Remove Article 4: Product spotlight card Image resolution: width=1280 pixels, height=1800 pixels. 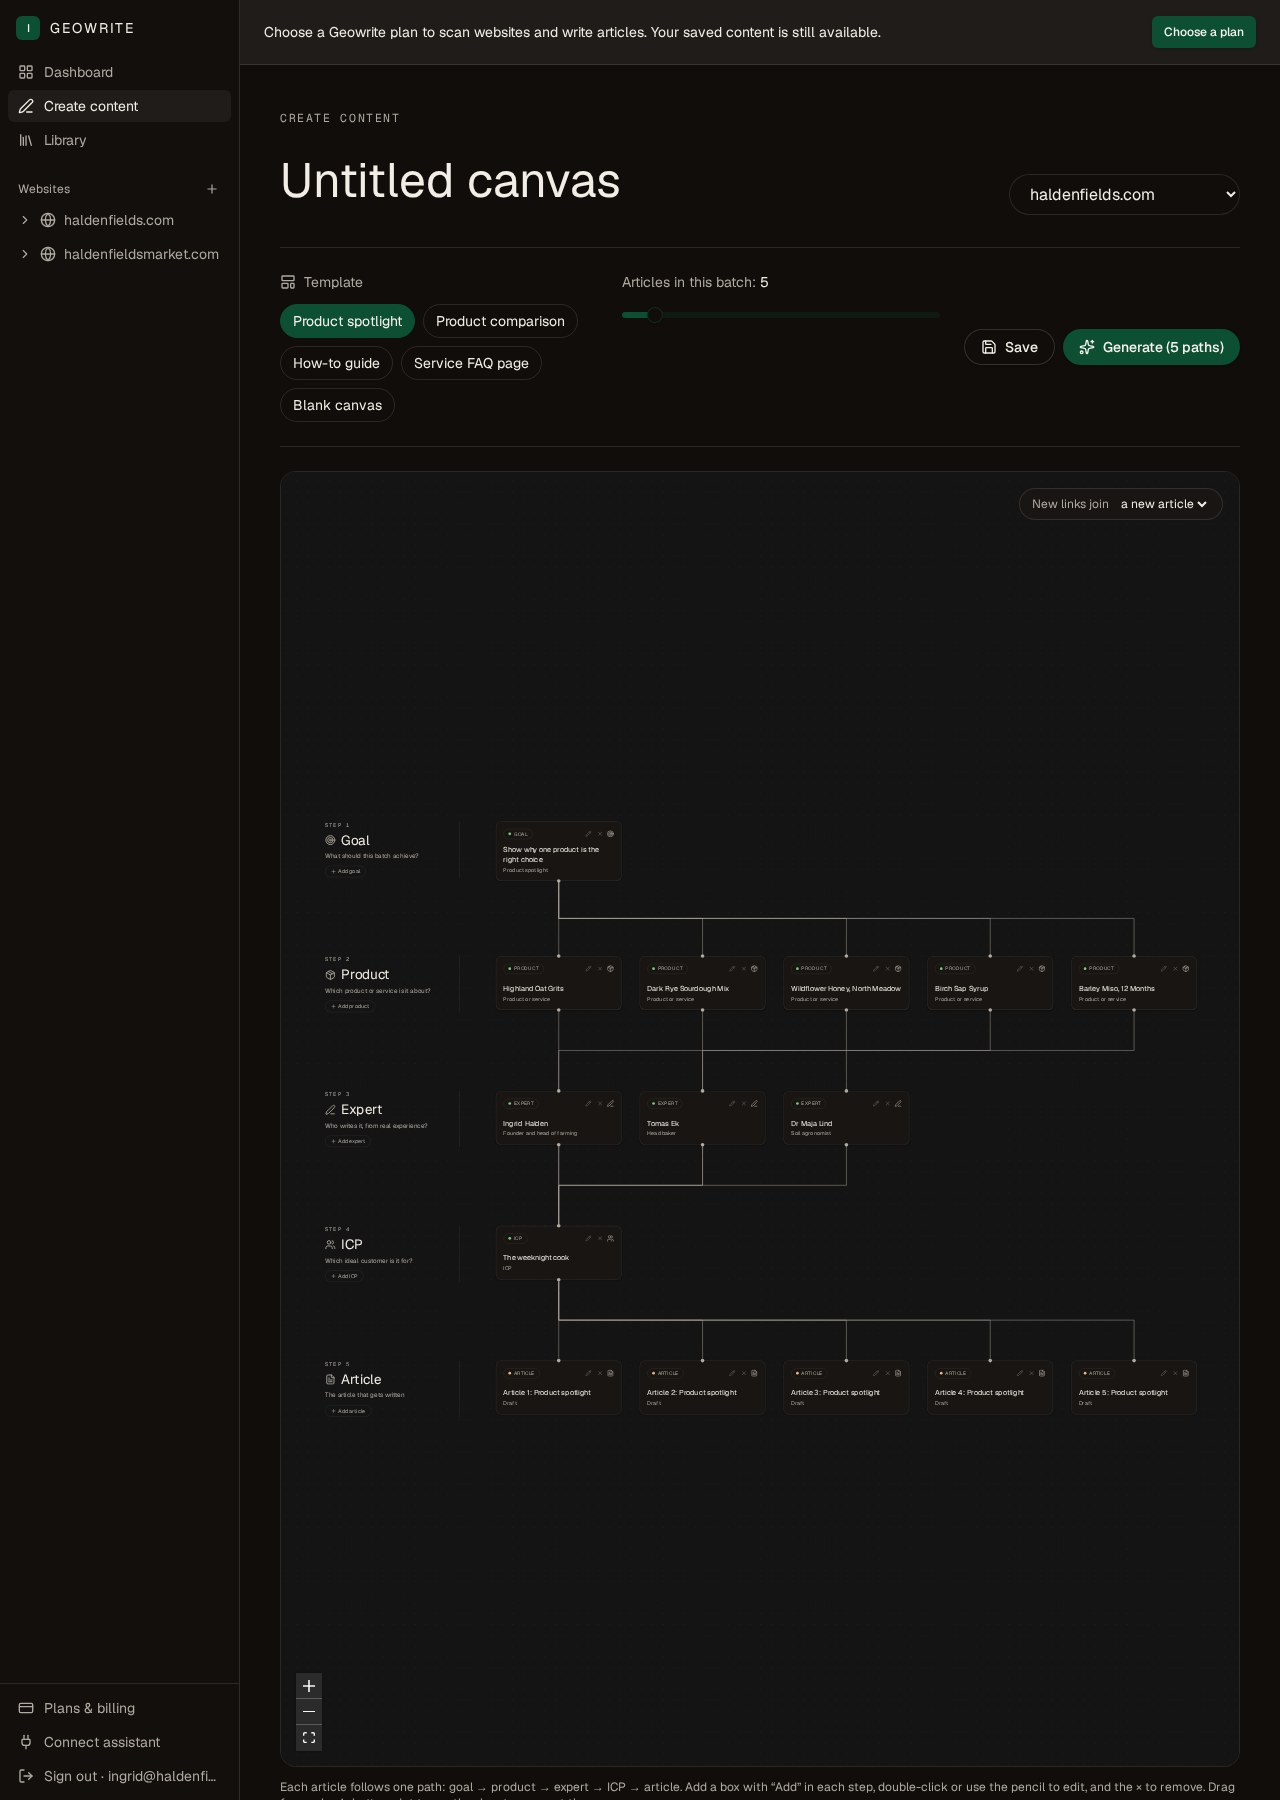pos(1032,1373)
